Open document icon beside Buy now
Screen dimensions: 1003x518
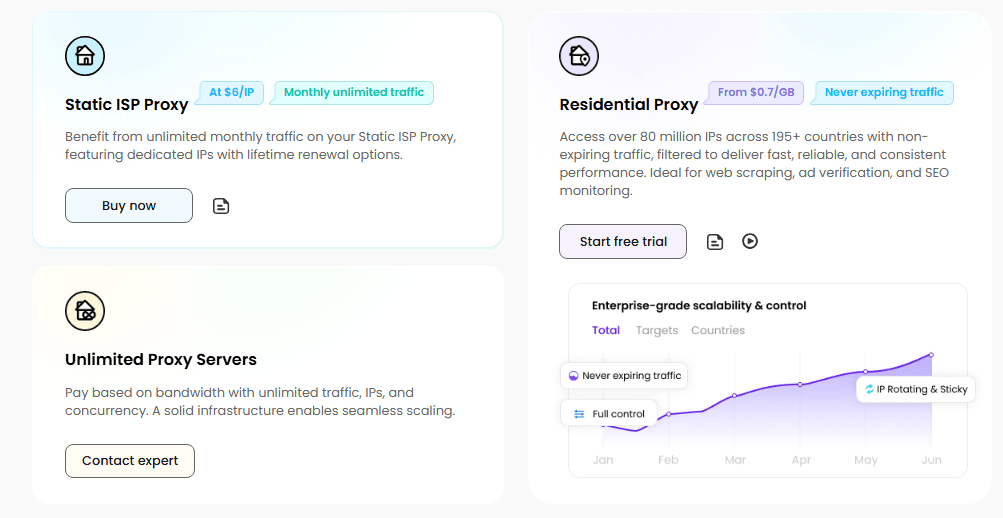point(221,206)
